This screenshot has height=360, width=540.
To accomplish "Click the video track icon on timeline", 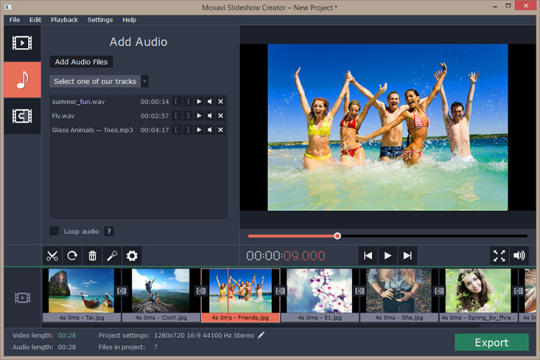I will 22,298.
